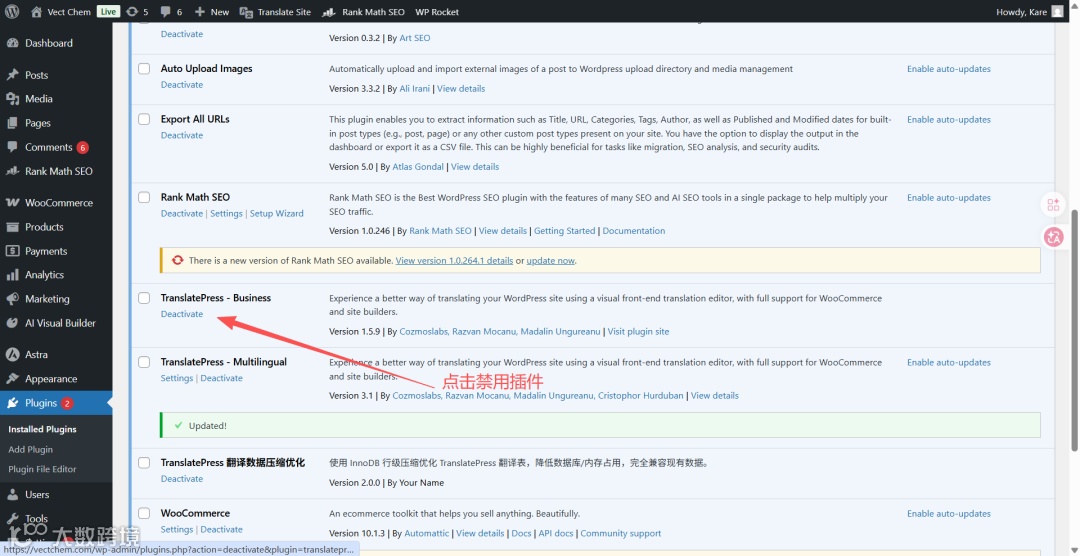Screen dimensions: 1080x556
Task: Tick the Rank Math SEO plugin checkbox
Action: (144, 197)
